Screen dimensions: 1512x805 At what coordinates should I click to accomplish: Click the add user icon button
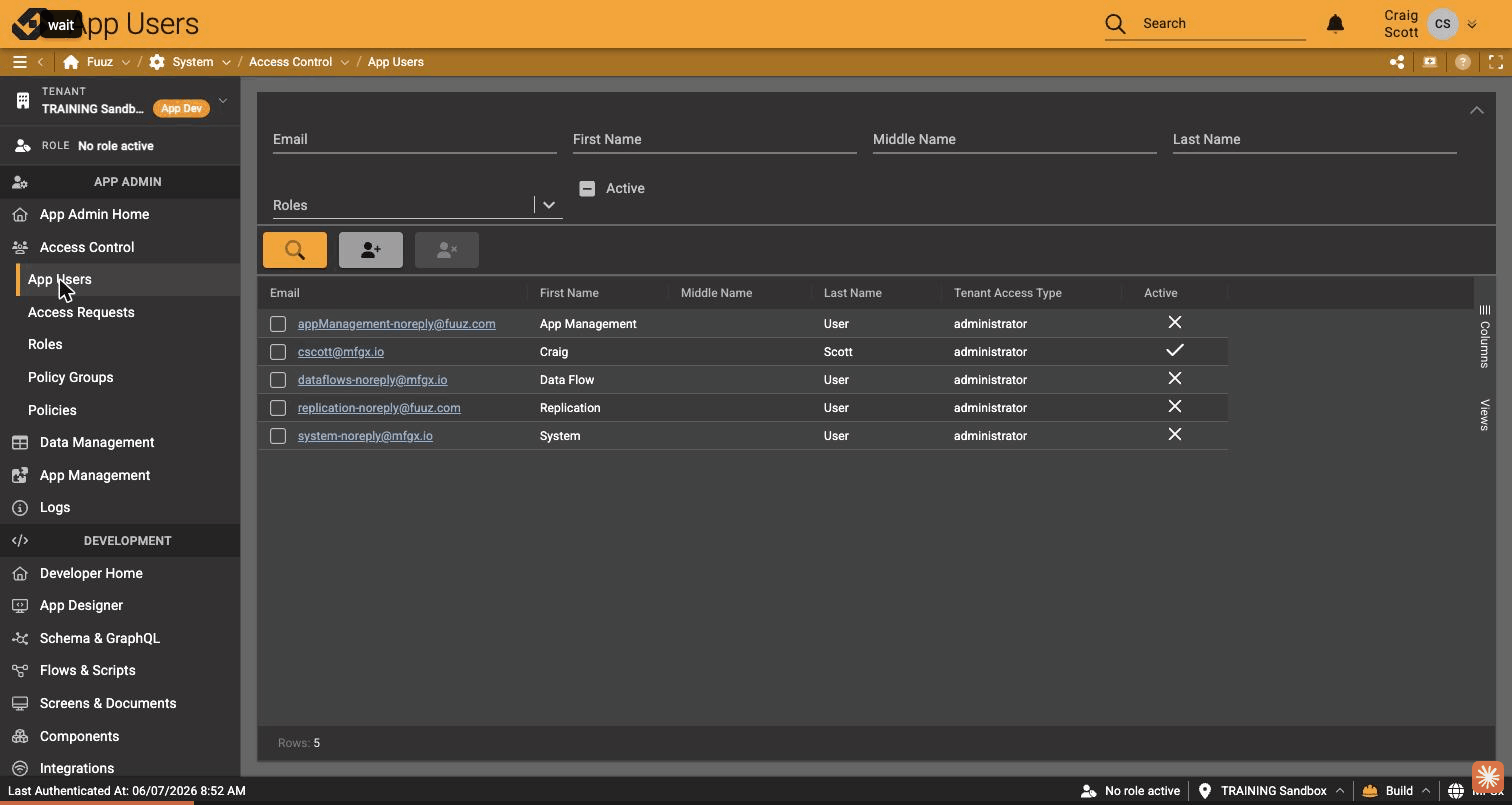click(x=371, y=250)
